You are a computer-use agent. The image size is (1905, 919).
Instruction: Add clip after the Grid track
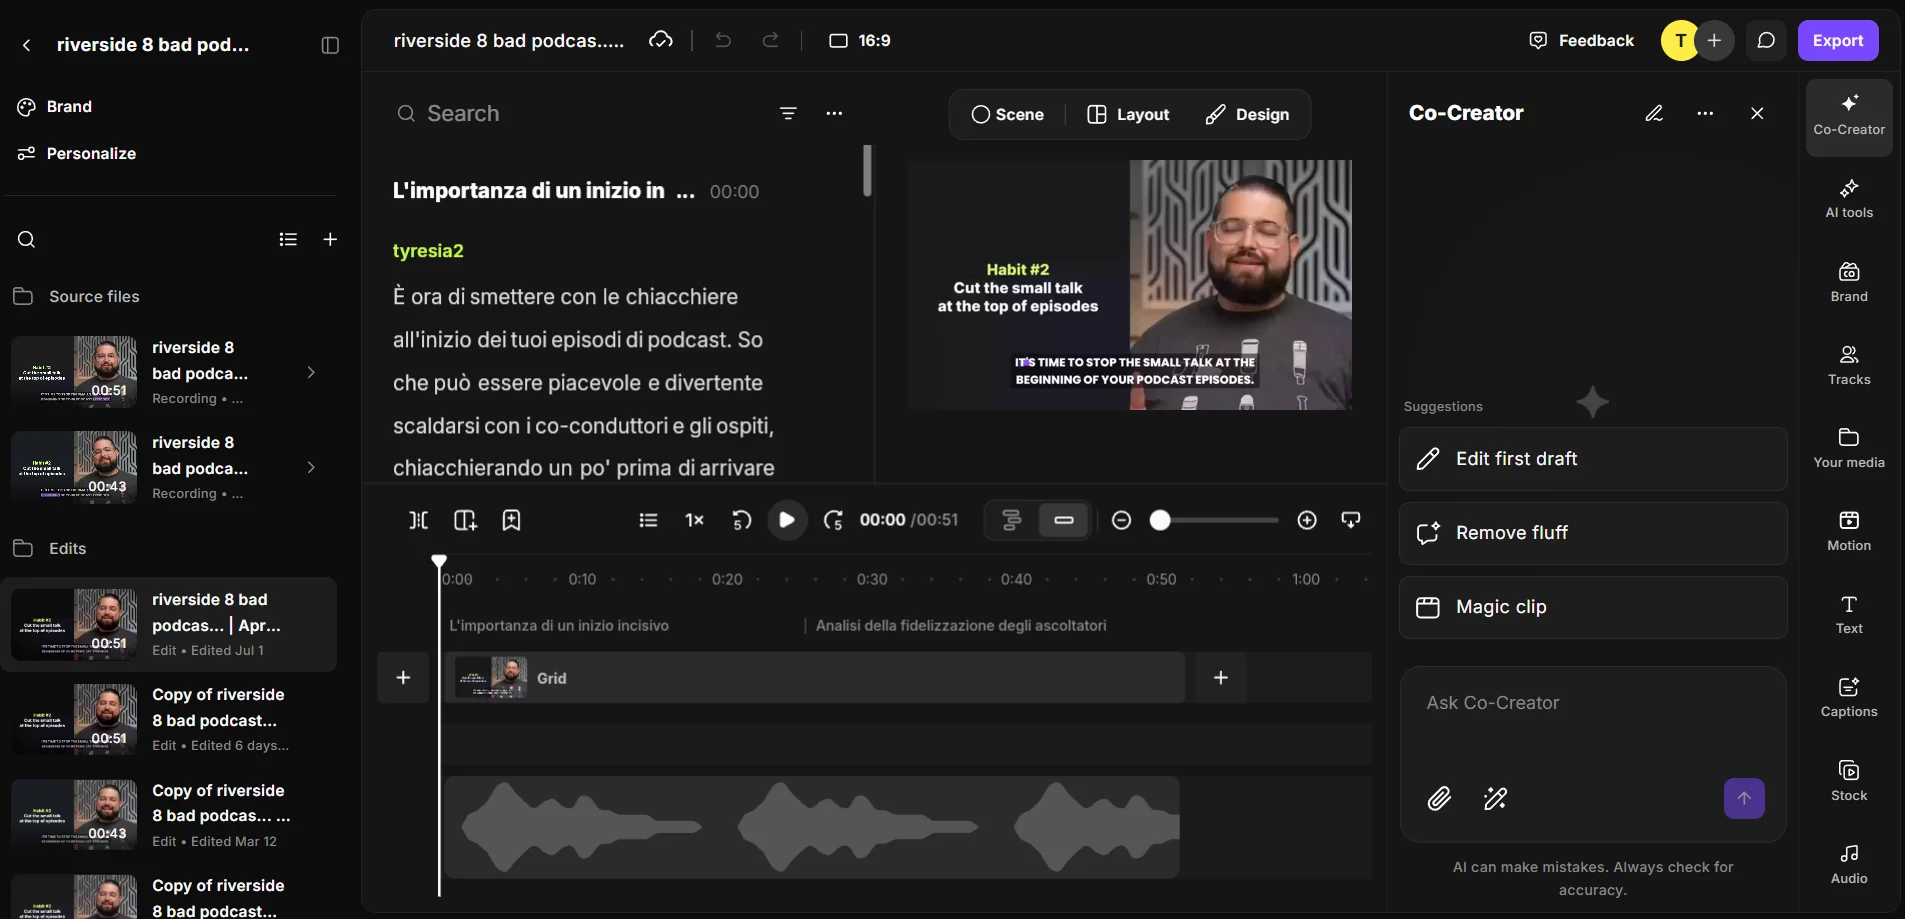(1221, 678)
